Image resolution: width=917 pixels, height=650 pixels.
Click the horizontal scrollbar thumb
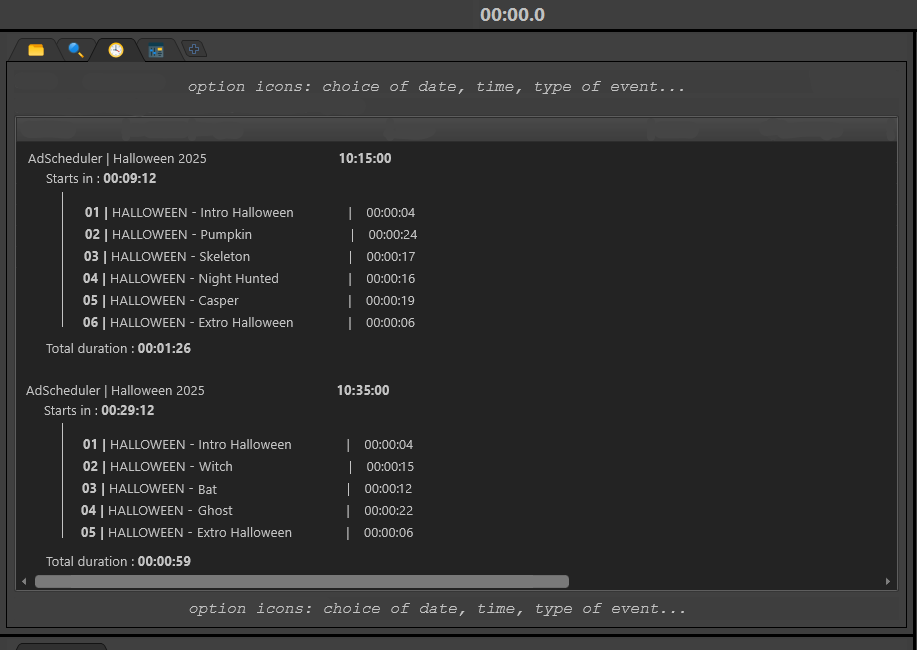[301, 581]
